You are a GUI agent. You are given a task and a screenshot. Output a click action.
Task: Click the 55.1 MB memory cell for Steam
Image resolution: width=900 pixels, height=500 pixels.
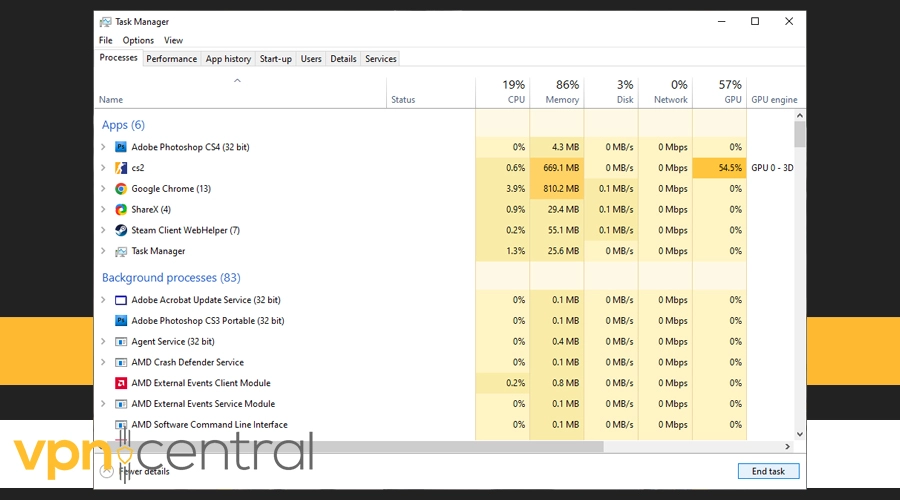point(557,230)
